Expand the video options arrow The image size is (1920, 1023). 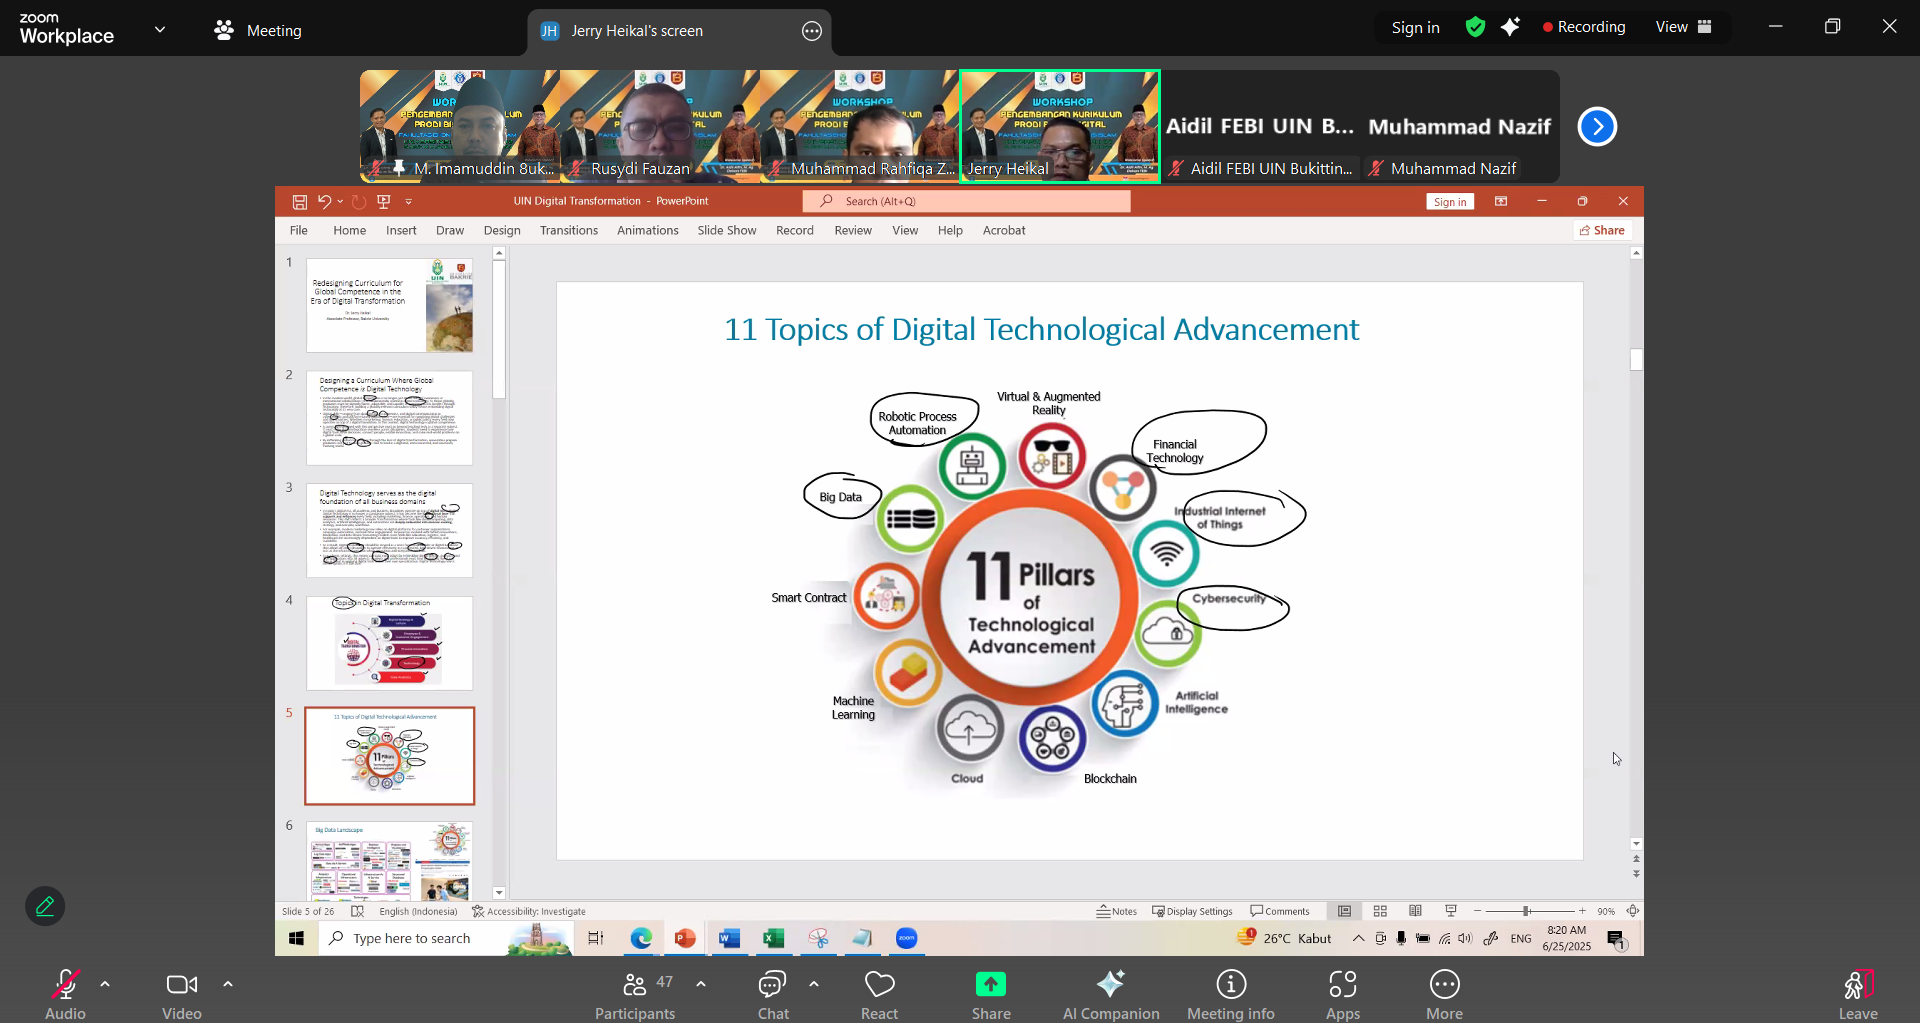(228, 985)
